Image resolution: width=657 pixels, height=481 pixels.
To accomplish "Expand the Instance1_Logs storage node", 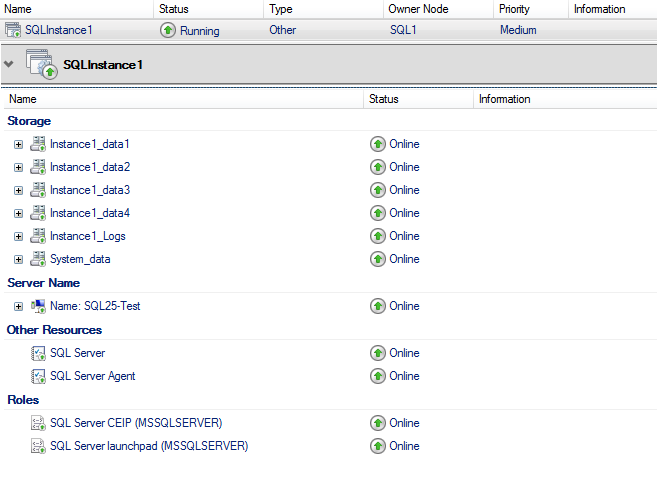I will pos(18,237).
